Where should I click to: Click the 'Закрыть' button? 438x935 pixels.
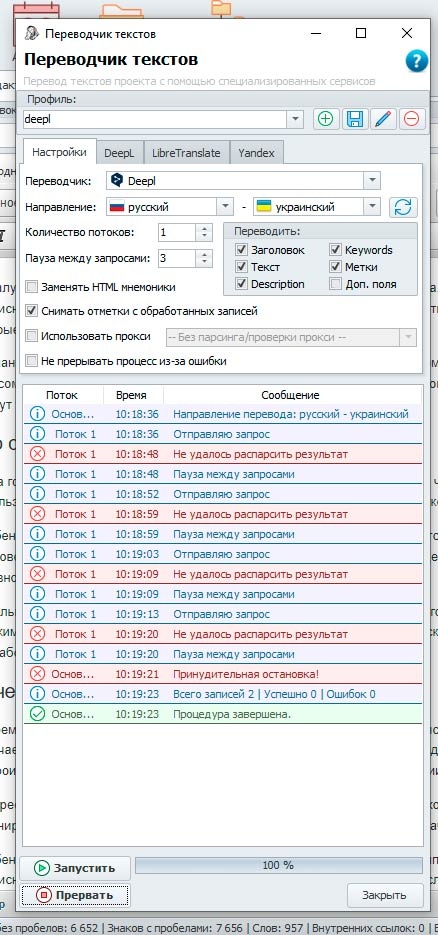tap(385, 895)
